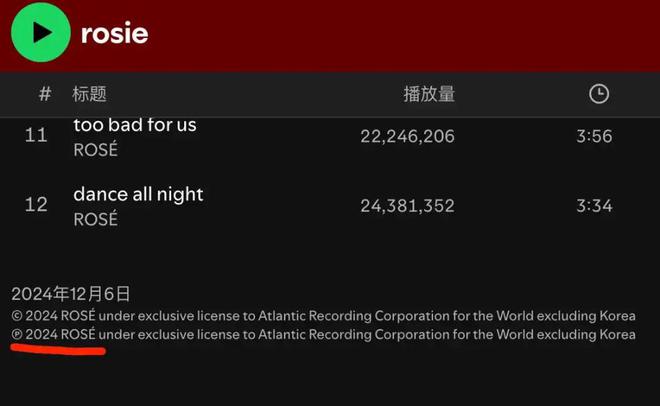Click the clock duration column icon
The width and height of the screenshot is (660, 406).
(x=599, y=94)
